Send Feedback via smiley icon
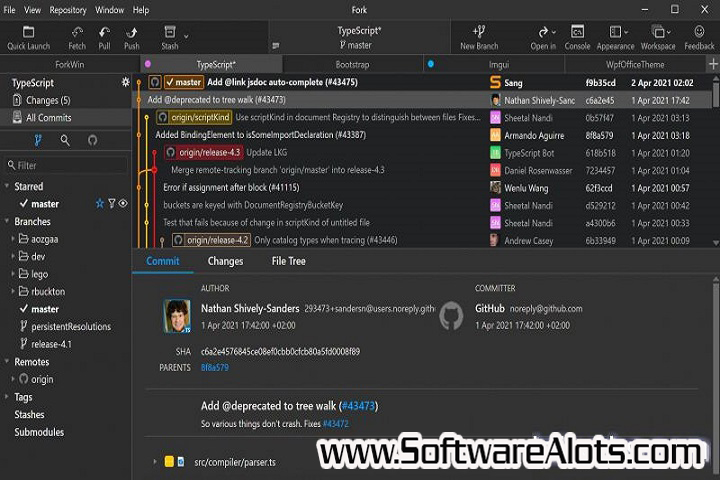The height and width of the screenshot is (480, 720). click(x=699, y=37)
